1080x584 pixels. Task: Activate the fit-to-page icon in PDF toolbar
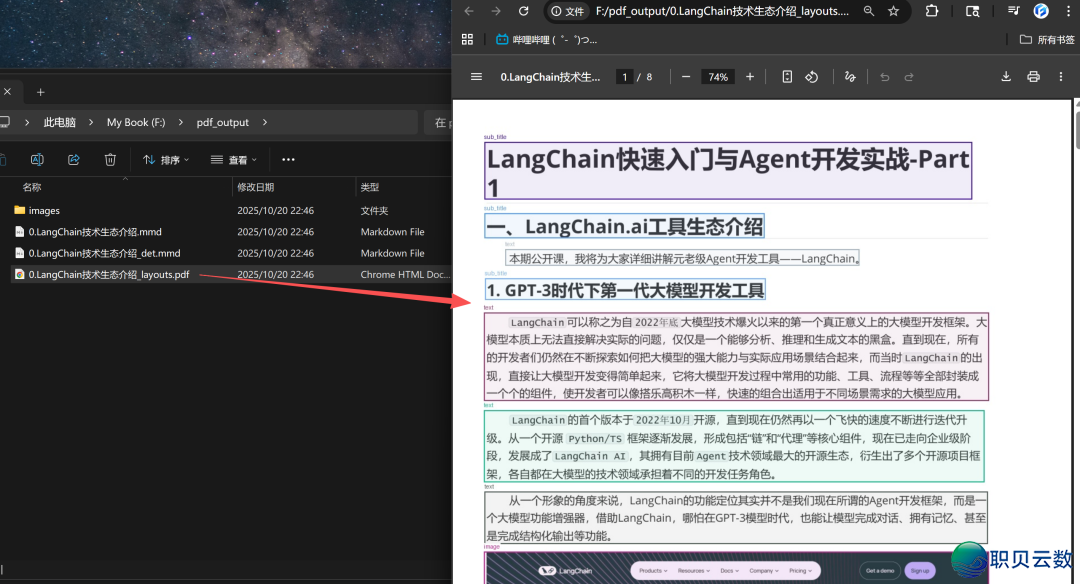(x=787, y=76)
